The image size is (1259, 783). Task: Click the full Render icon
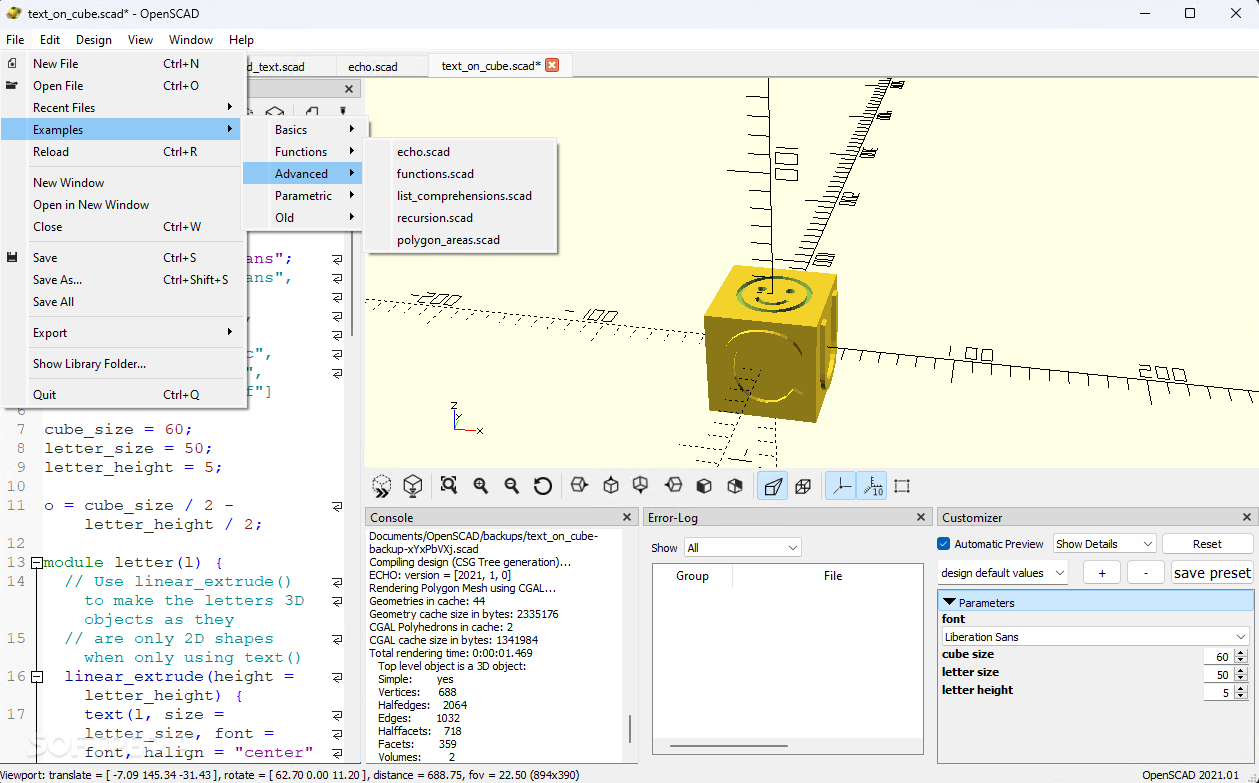412,486
